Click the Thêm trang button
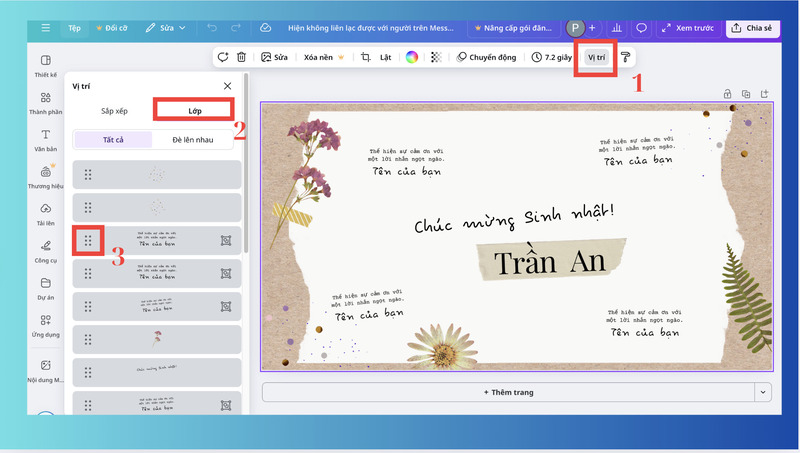The width and height of the screenshot is (800, 453). point(508,392)
